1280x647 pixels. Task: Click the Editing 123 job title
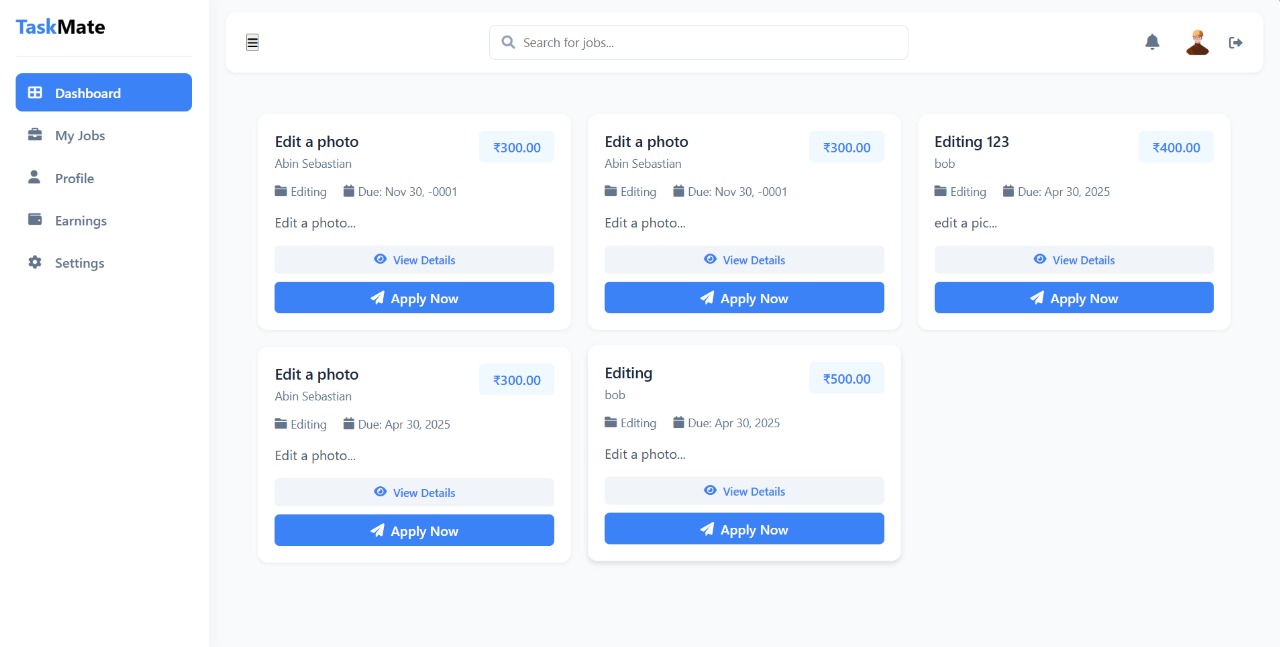click(x=971, y=142)
